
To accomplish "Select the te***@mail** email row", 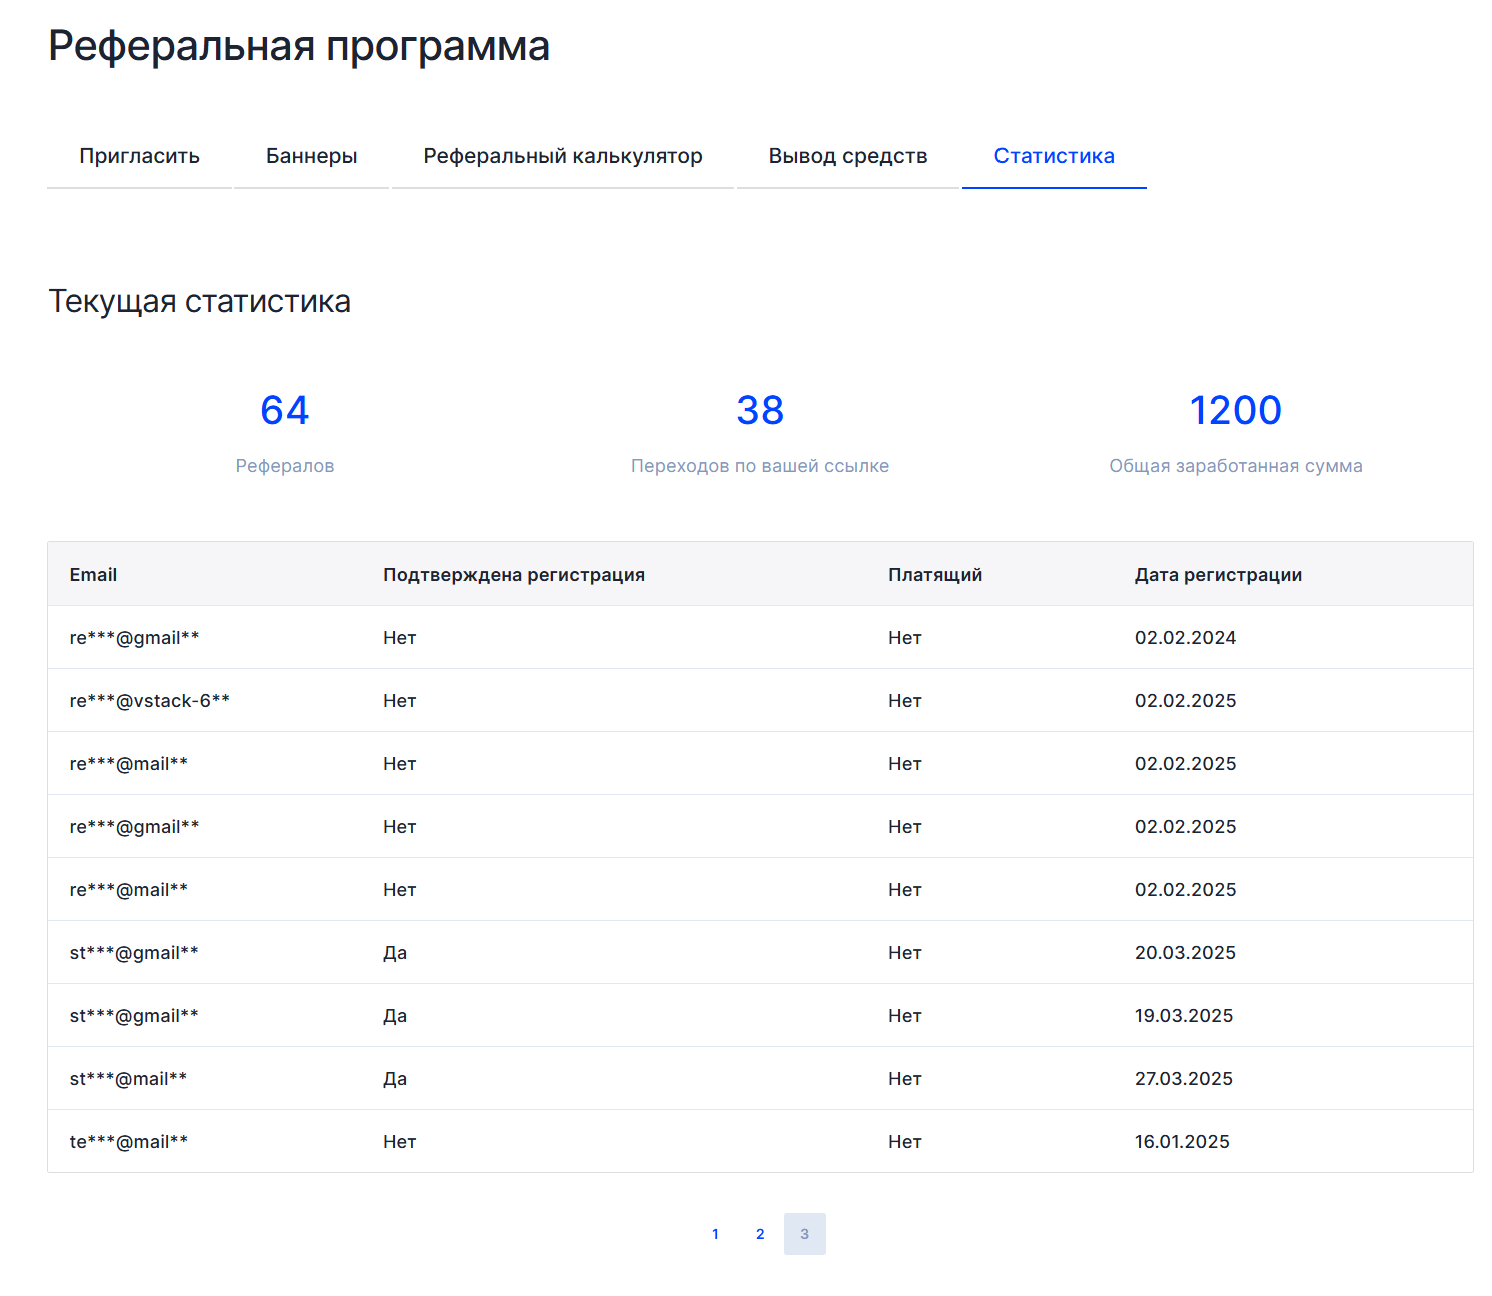I will [x=128, y=1142].
